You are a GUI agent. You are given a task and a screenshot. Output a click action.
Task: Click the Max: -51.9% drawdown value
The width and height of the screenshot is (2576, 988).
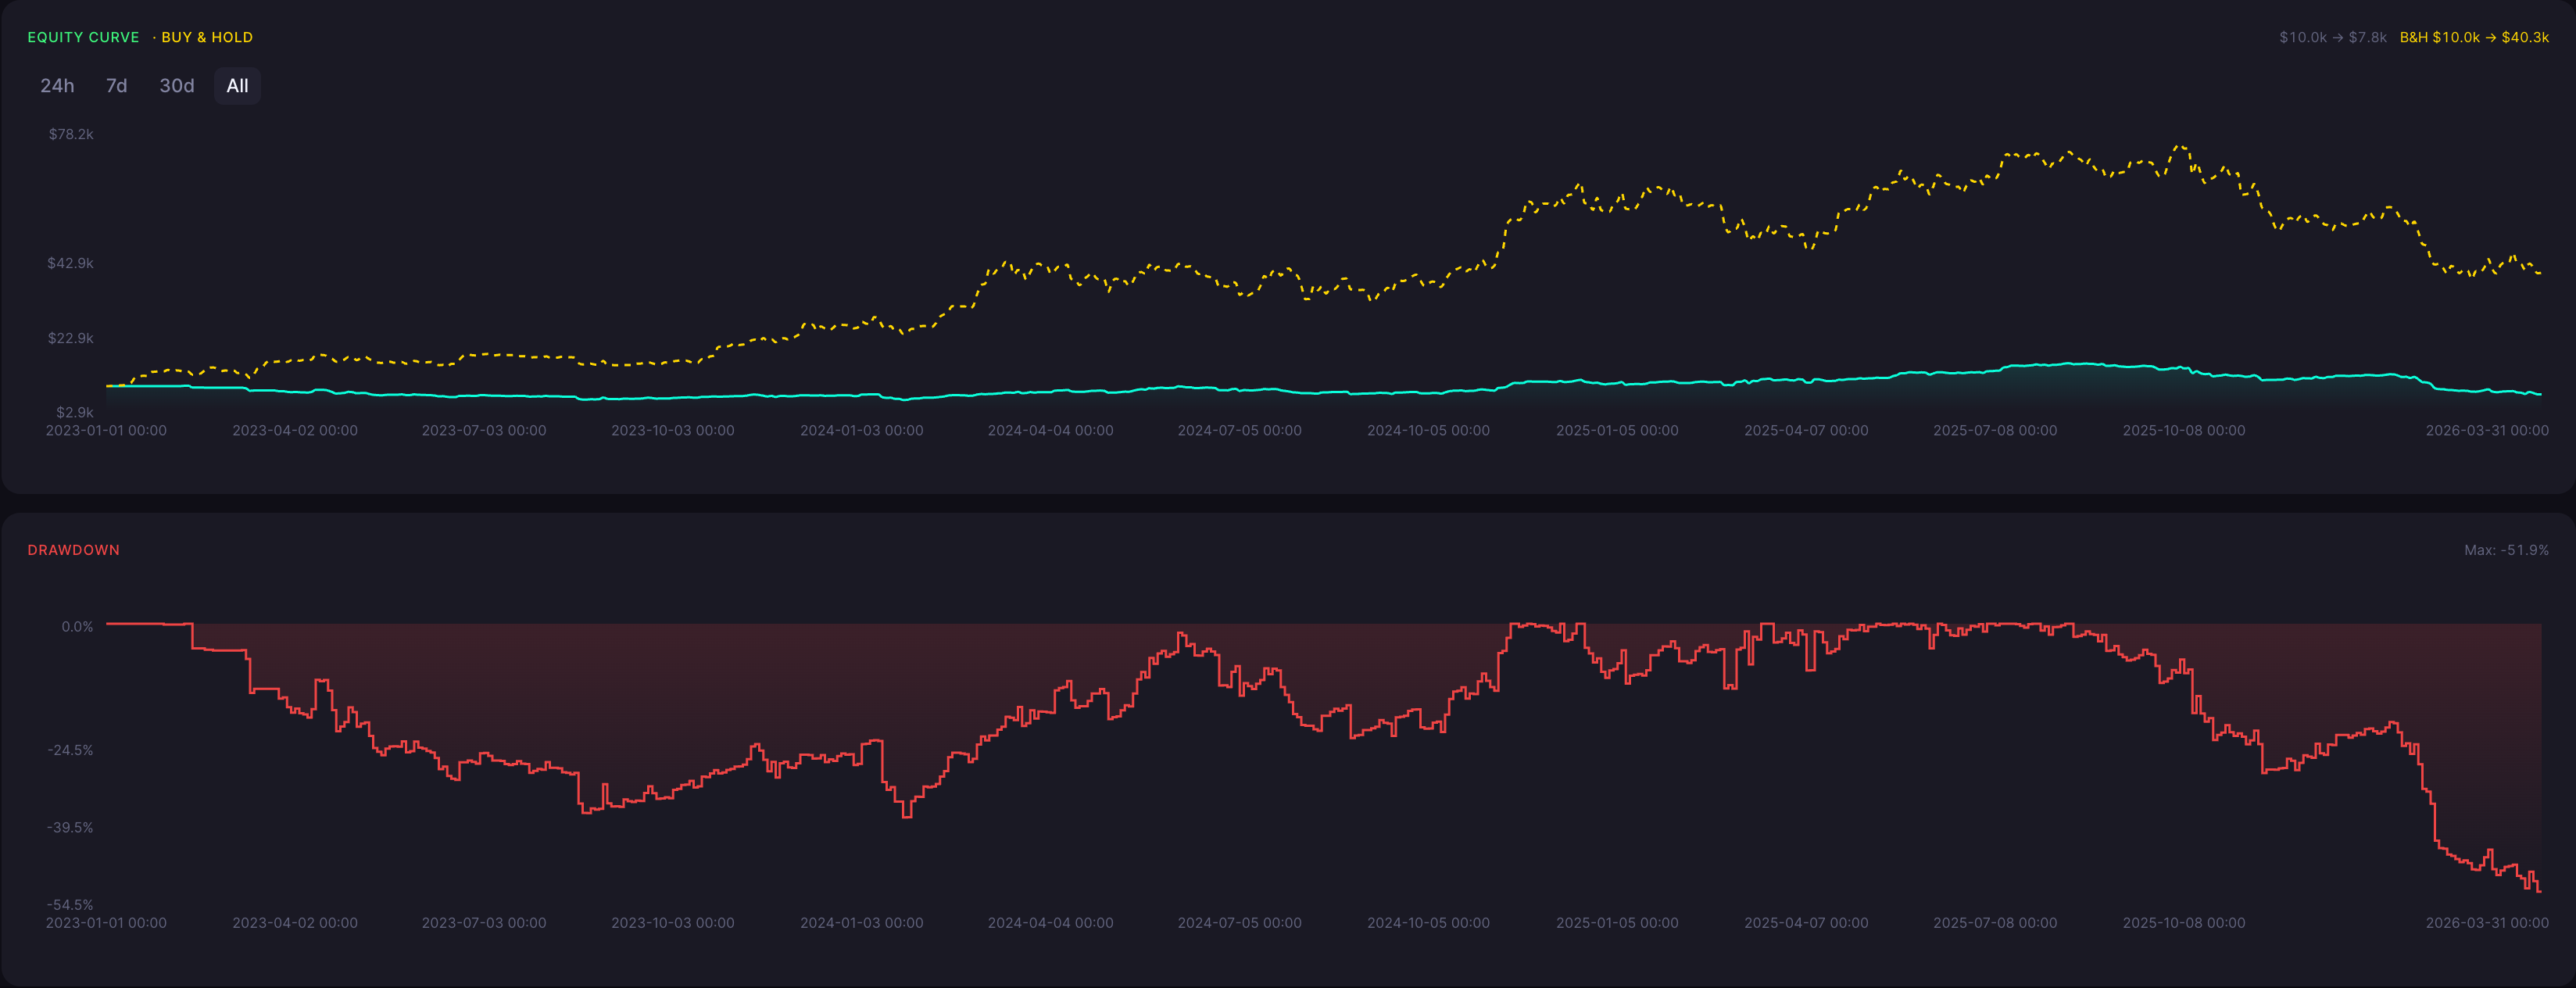[x=2506, y=550]
